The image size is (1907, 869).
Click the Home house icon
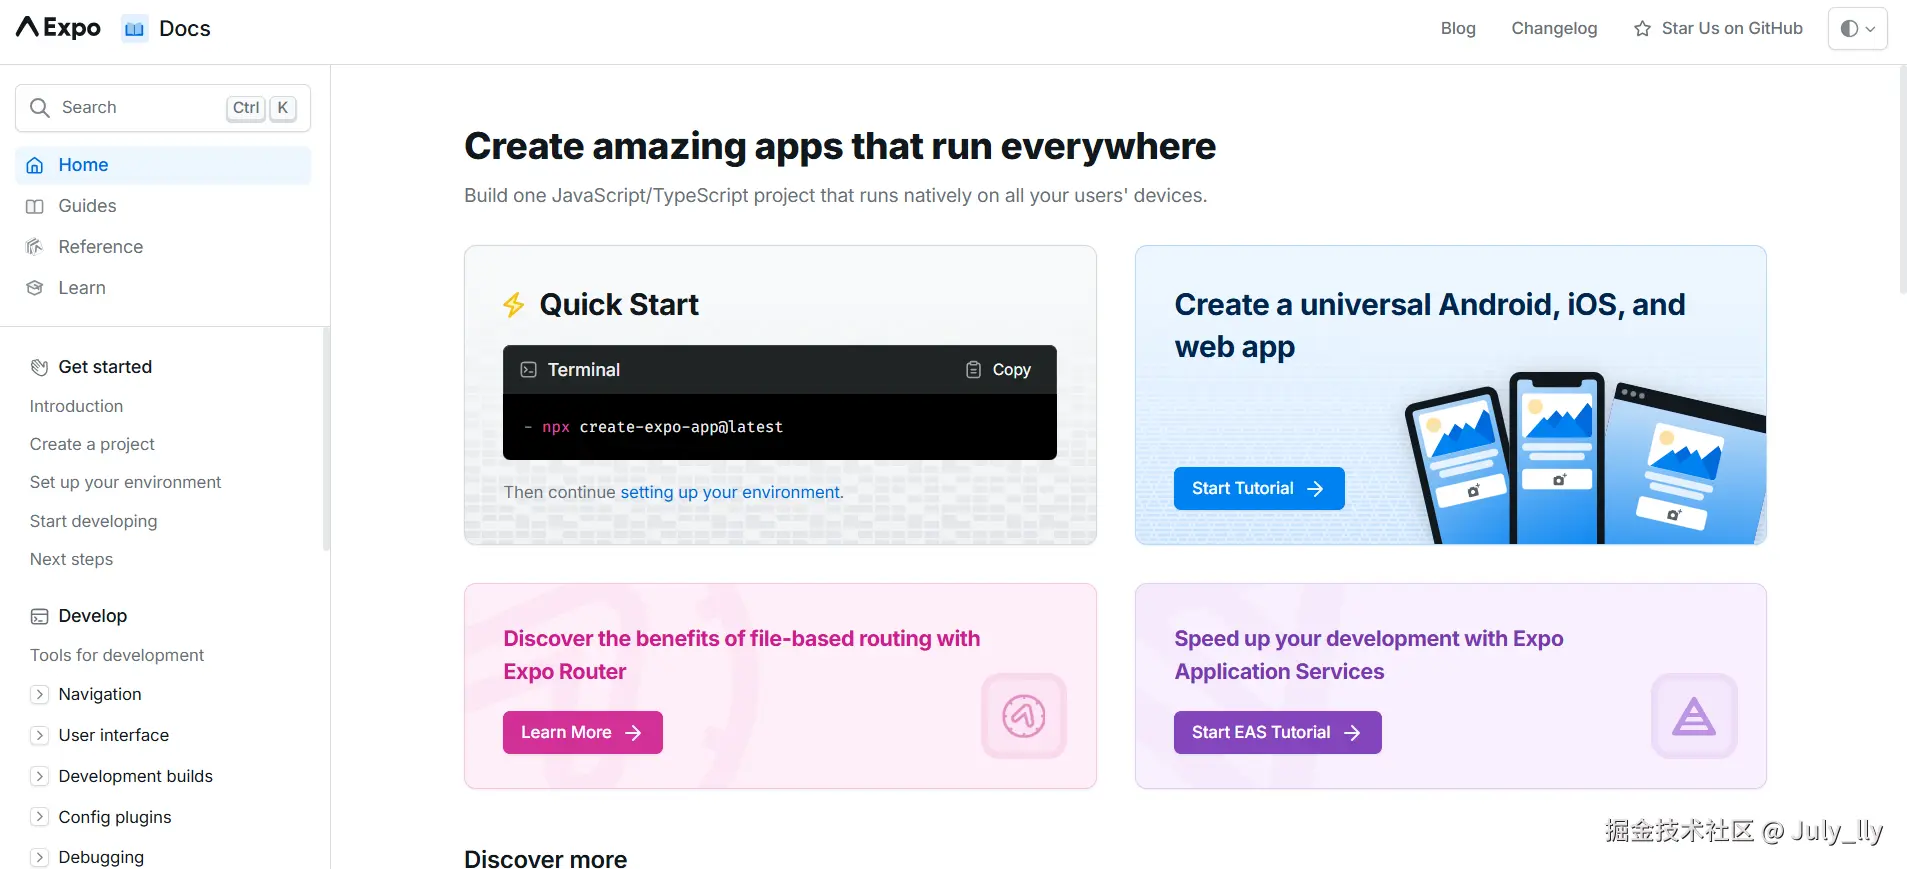coord(35,166)
